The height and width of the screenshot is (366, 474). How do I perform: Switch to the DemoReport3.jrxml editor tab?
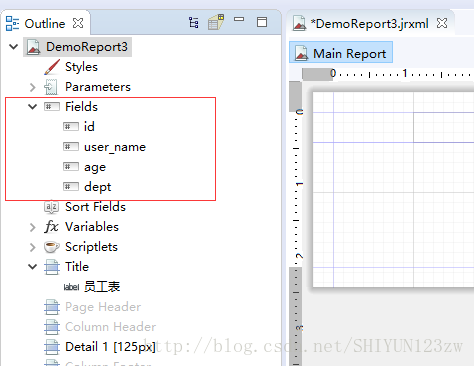pyautogui.click(x=369, y=24)
